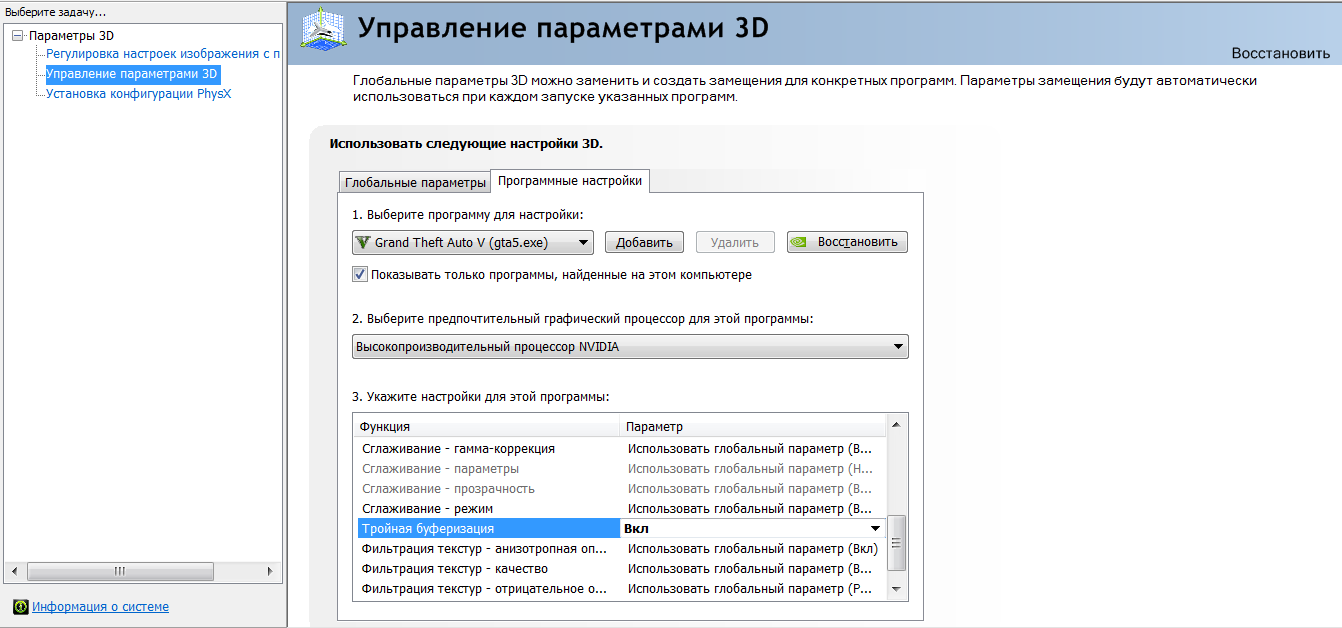The width and height of the screenshot is (1342, 628).
Task: Click Восстановить link in the header
Action: coord(1280,54)
